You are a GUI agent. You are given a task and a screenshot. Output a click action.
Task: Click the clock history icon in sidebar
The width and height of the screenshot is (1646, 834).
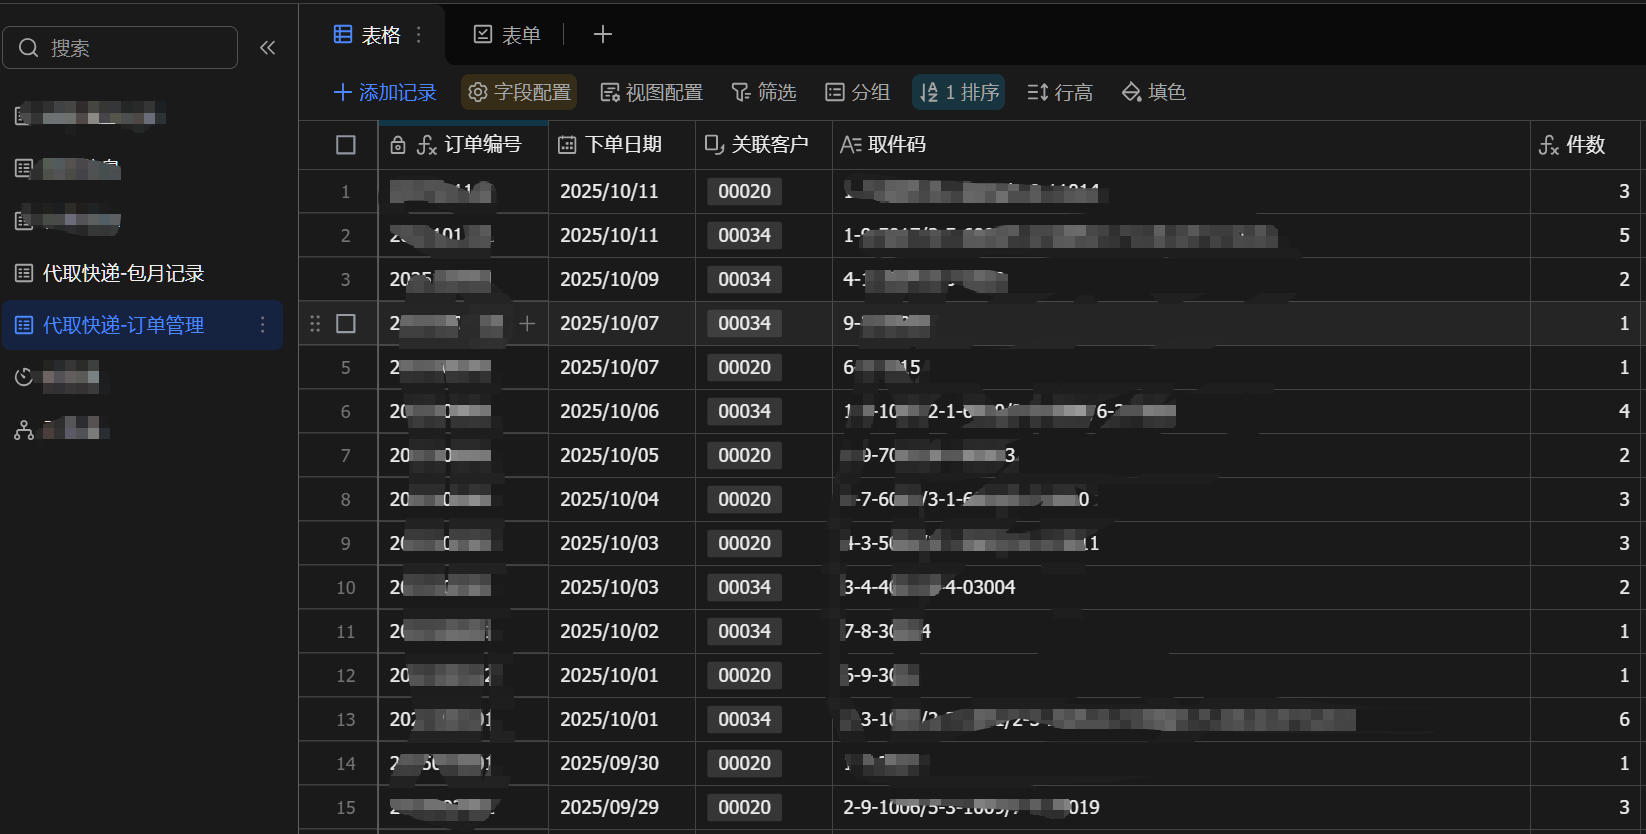tap(24, 377)
